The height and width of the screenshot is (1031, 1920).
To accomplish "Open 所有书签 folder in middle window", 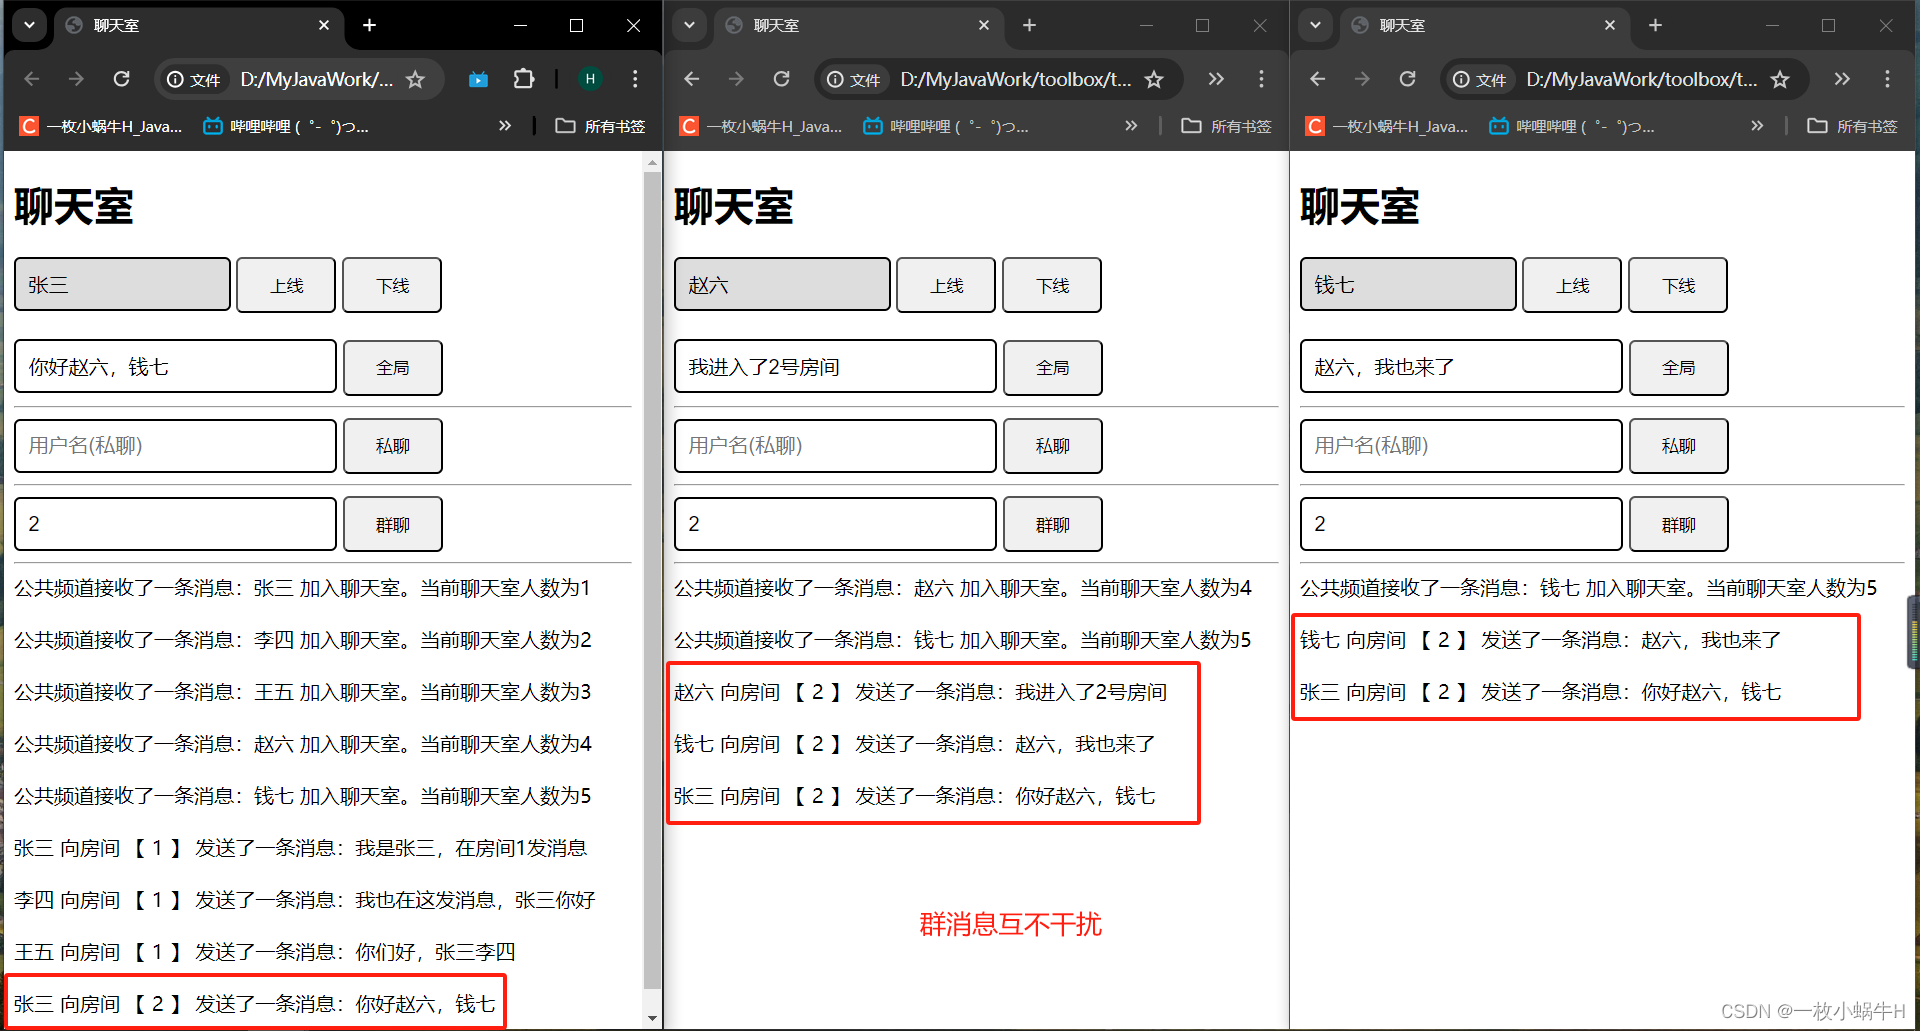I will [1226, 126].
